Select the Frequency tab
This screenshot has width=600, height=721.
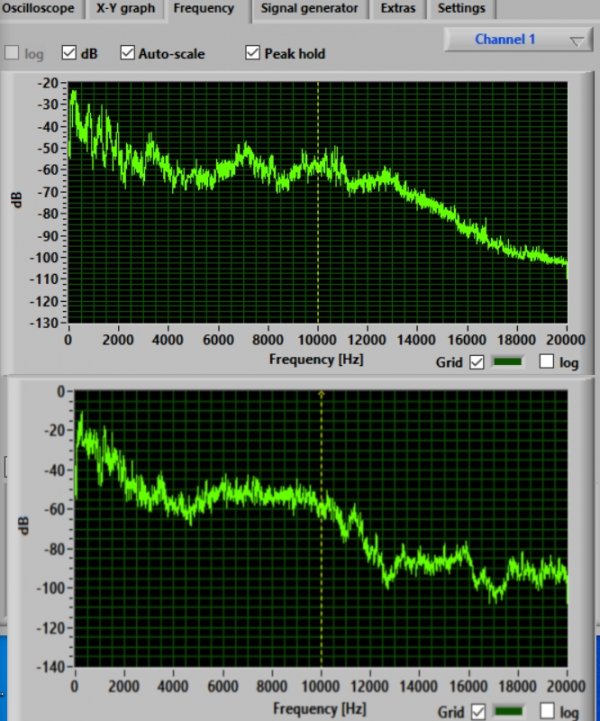point(203,9)
